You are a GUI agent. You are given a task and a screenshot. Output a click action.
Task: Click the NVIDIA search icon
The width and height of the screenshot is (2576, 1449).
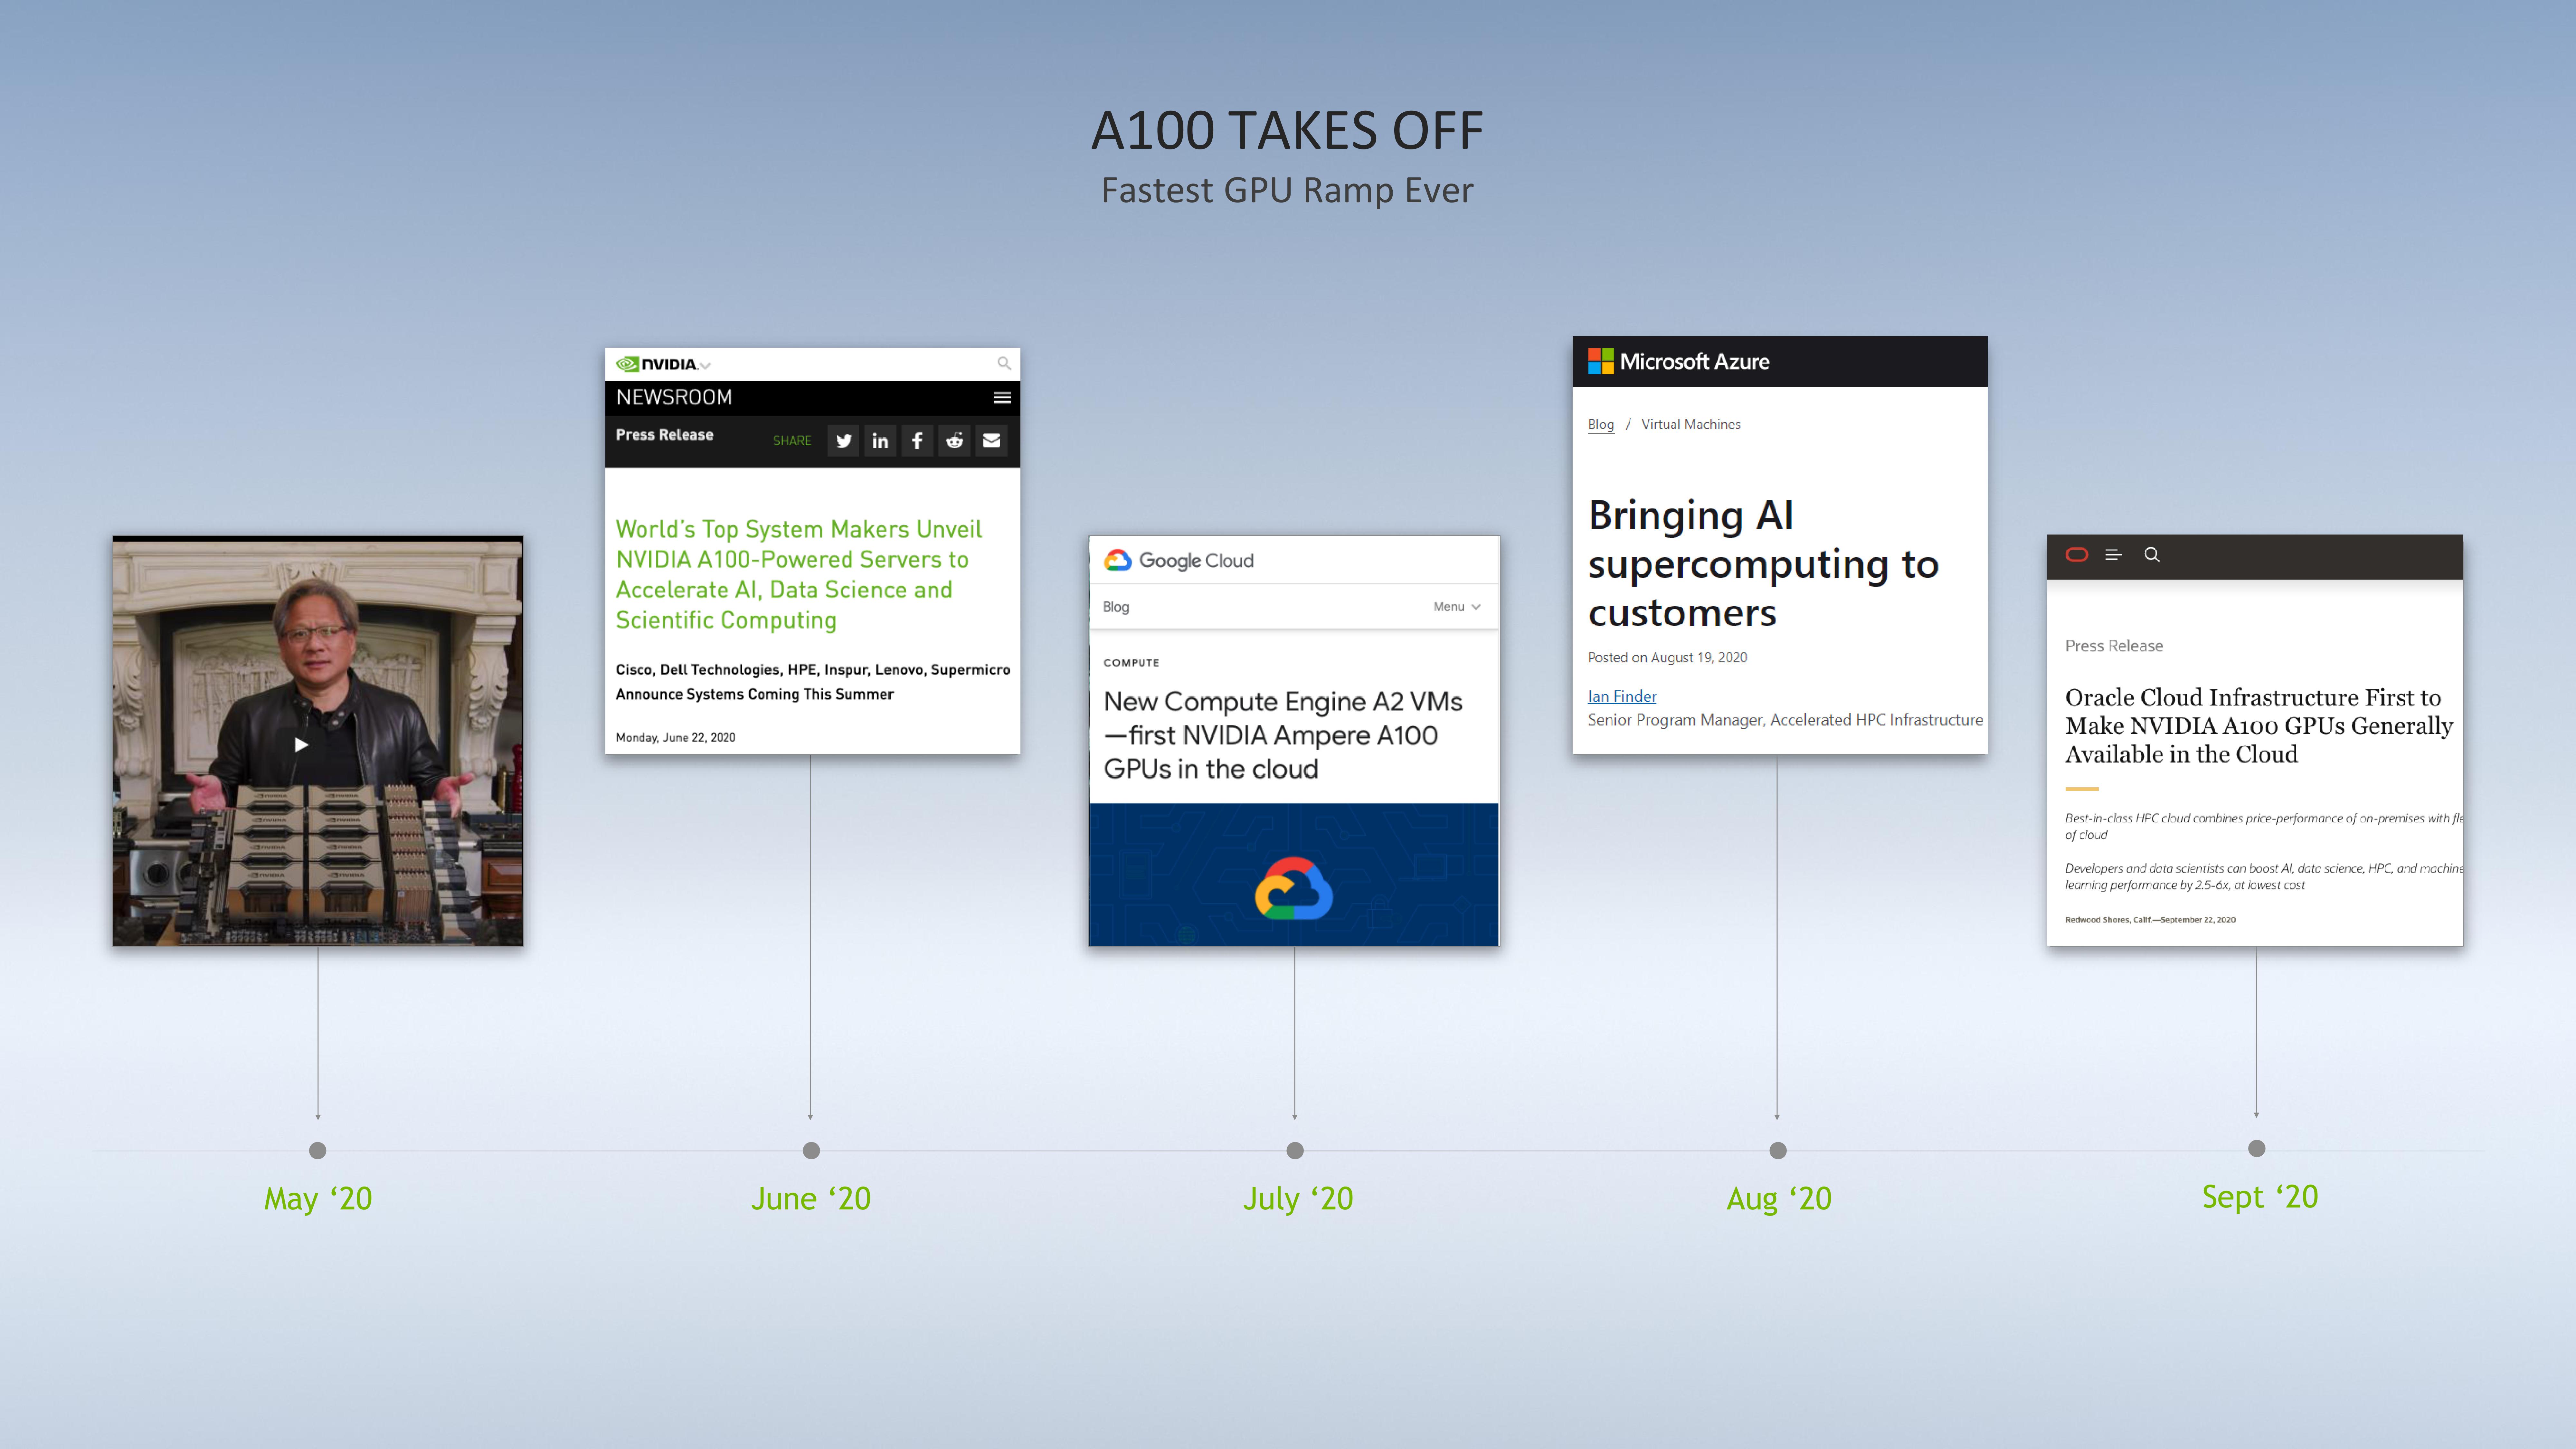pos(1007,363)
